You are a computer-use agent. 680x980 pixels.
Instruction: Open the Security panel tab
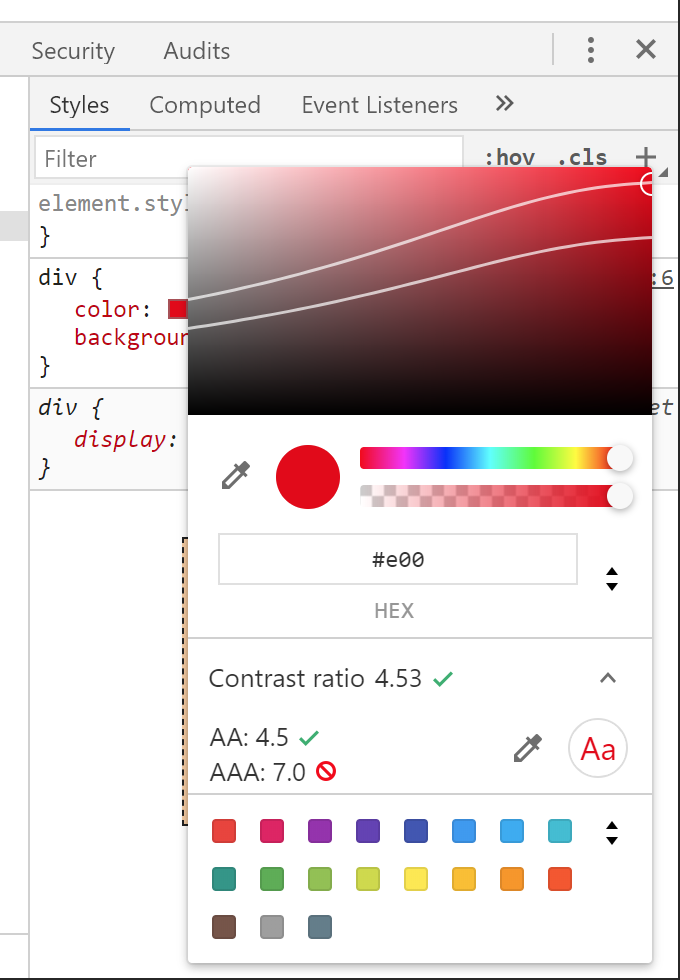(73, 51)
